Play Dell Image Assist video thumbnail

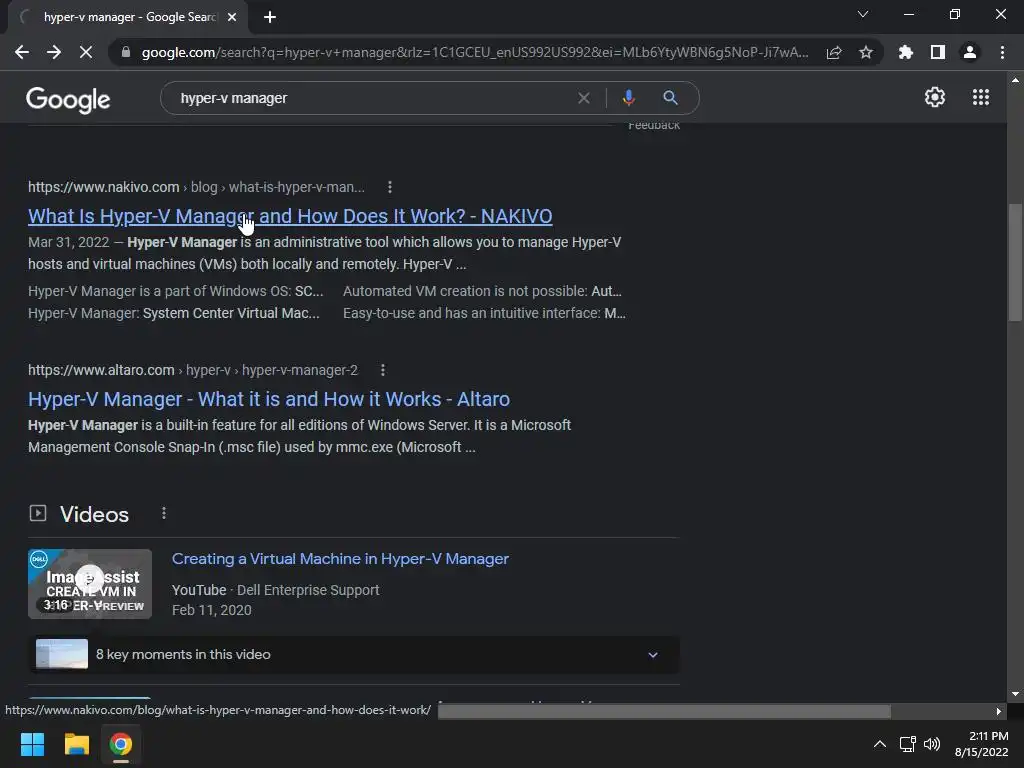pyautogui.click(x=90, y=584)
